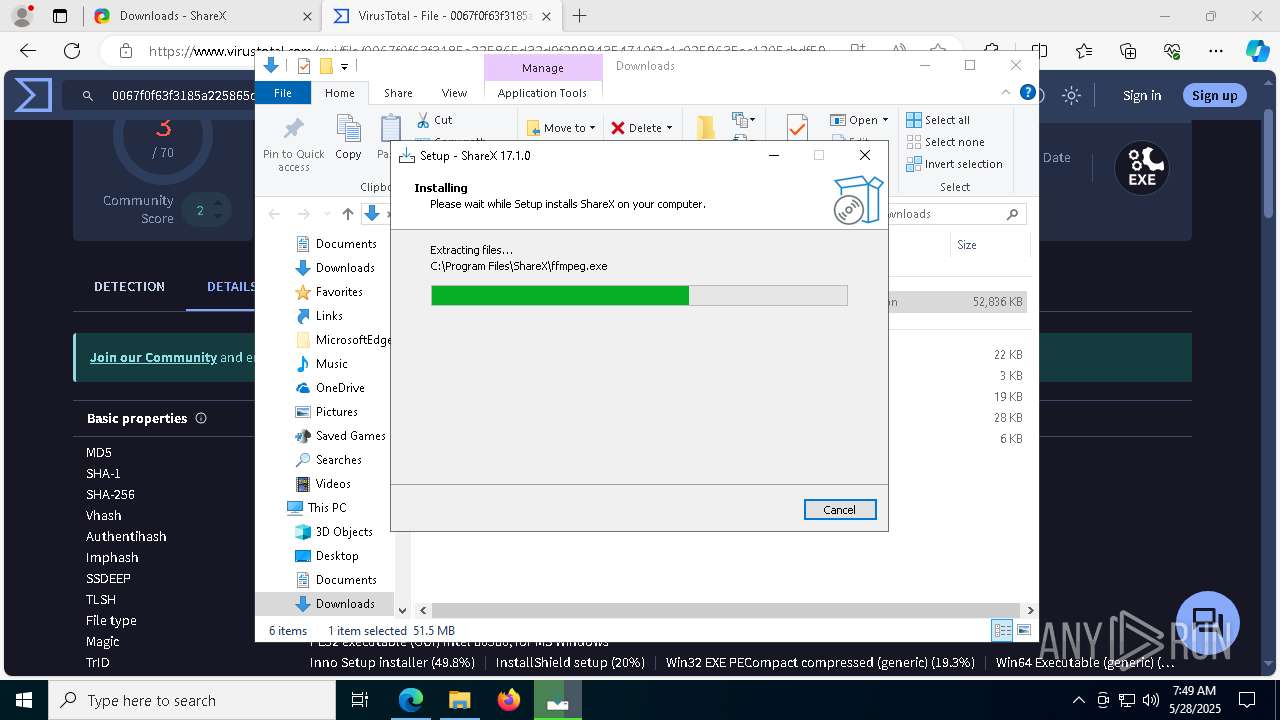Click Select all in ribbon
The image size is (1280, 720).
point(938,119)
